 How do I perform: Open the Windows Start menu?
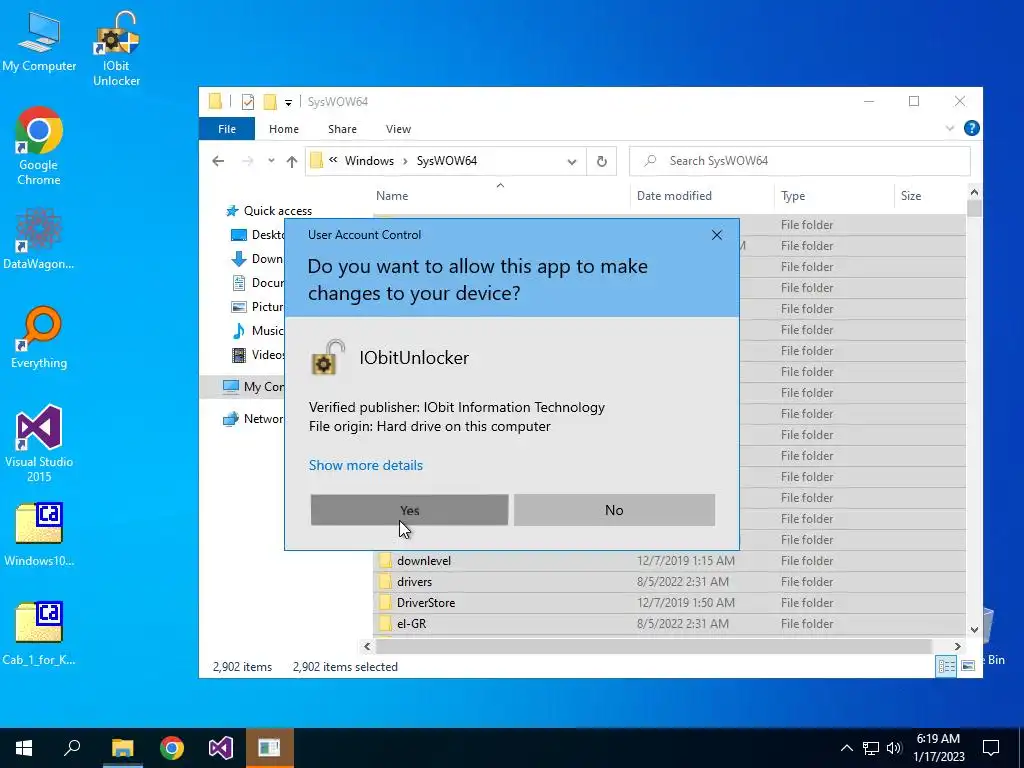pos(24,748)
